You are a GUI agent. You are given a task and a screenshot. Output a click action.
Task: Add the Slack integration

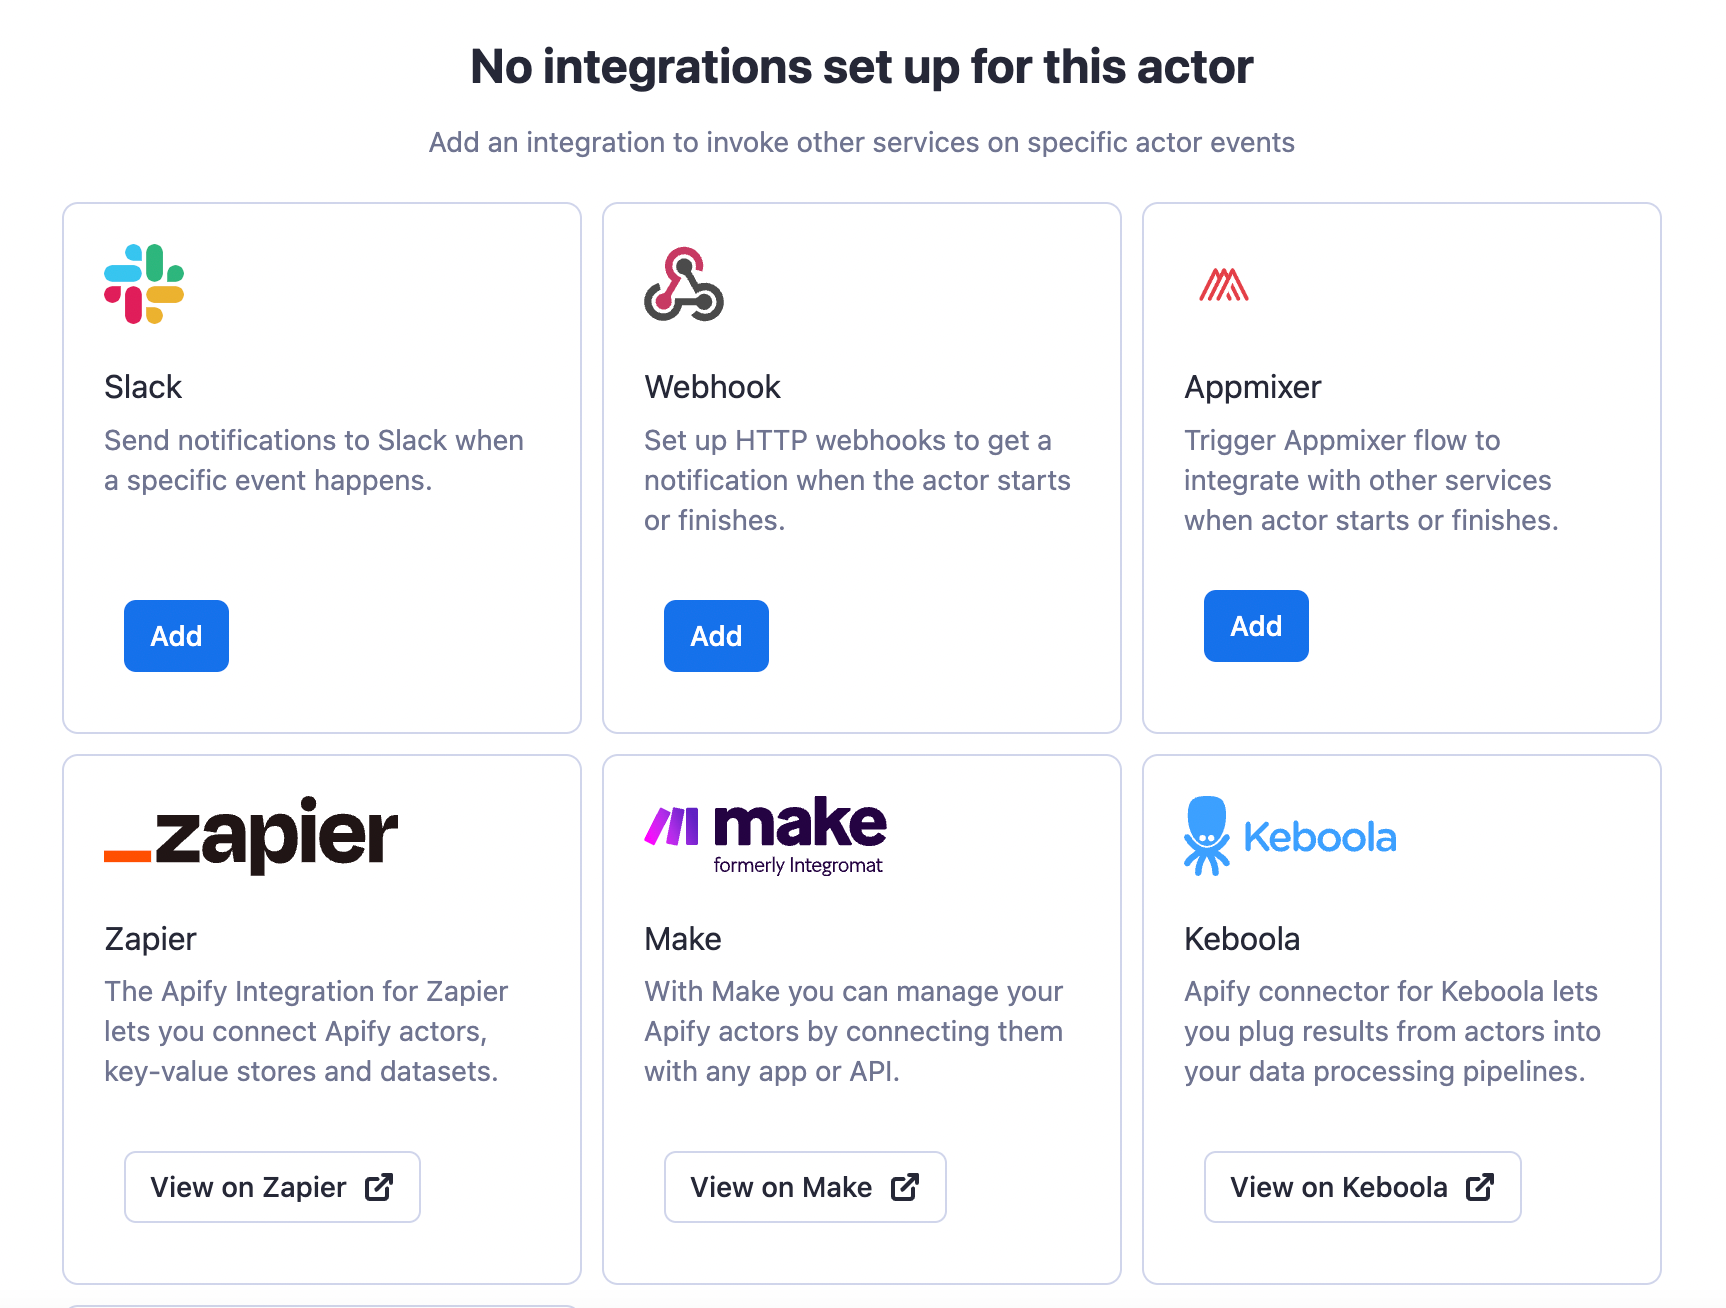[x=176, y=635]
